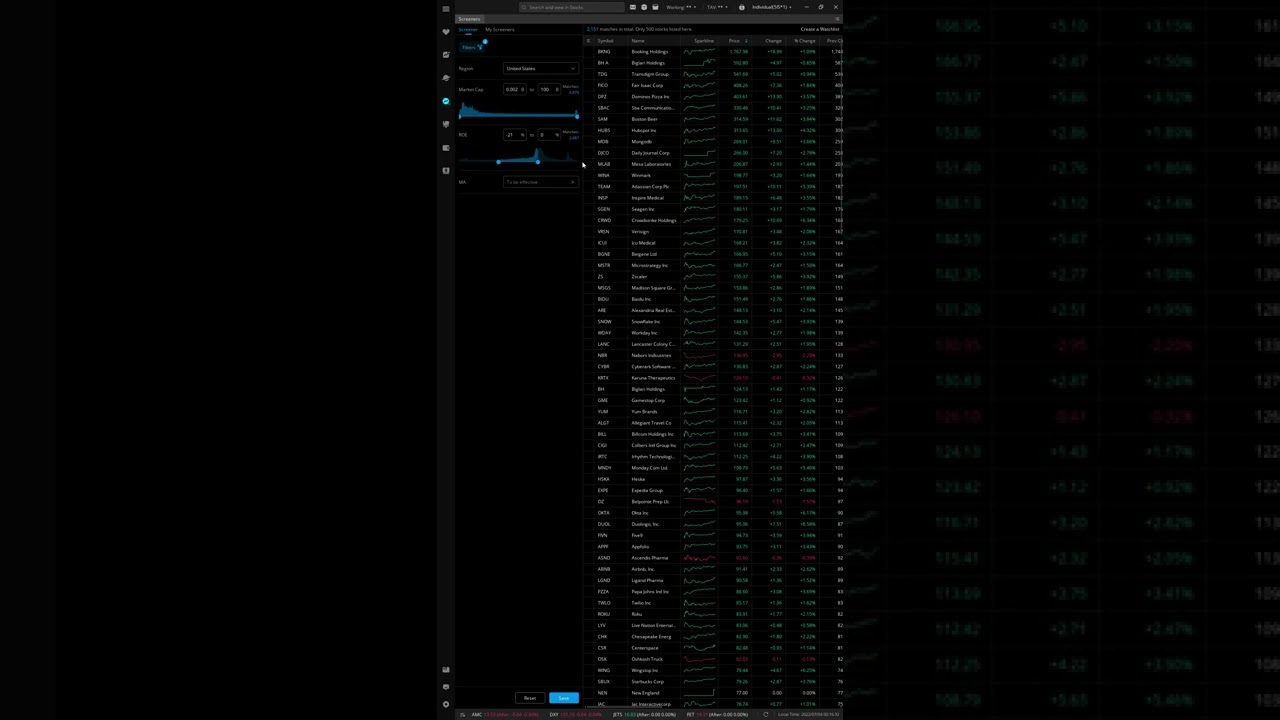The height and width of the screenshot is (720, 1280).
Task: Select the CRWD Crowdstrike Holdings row
Action: [x=713, y=220]
